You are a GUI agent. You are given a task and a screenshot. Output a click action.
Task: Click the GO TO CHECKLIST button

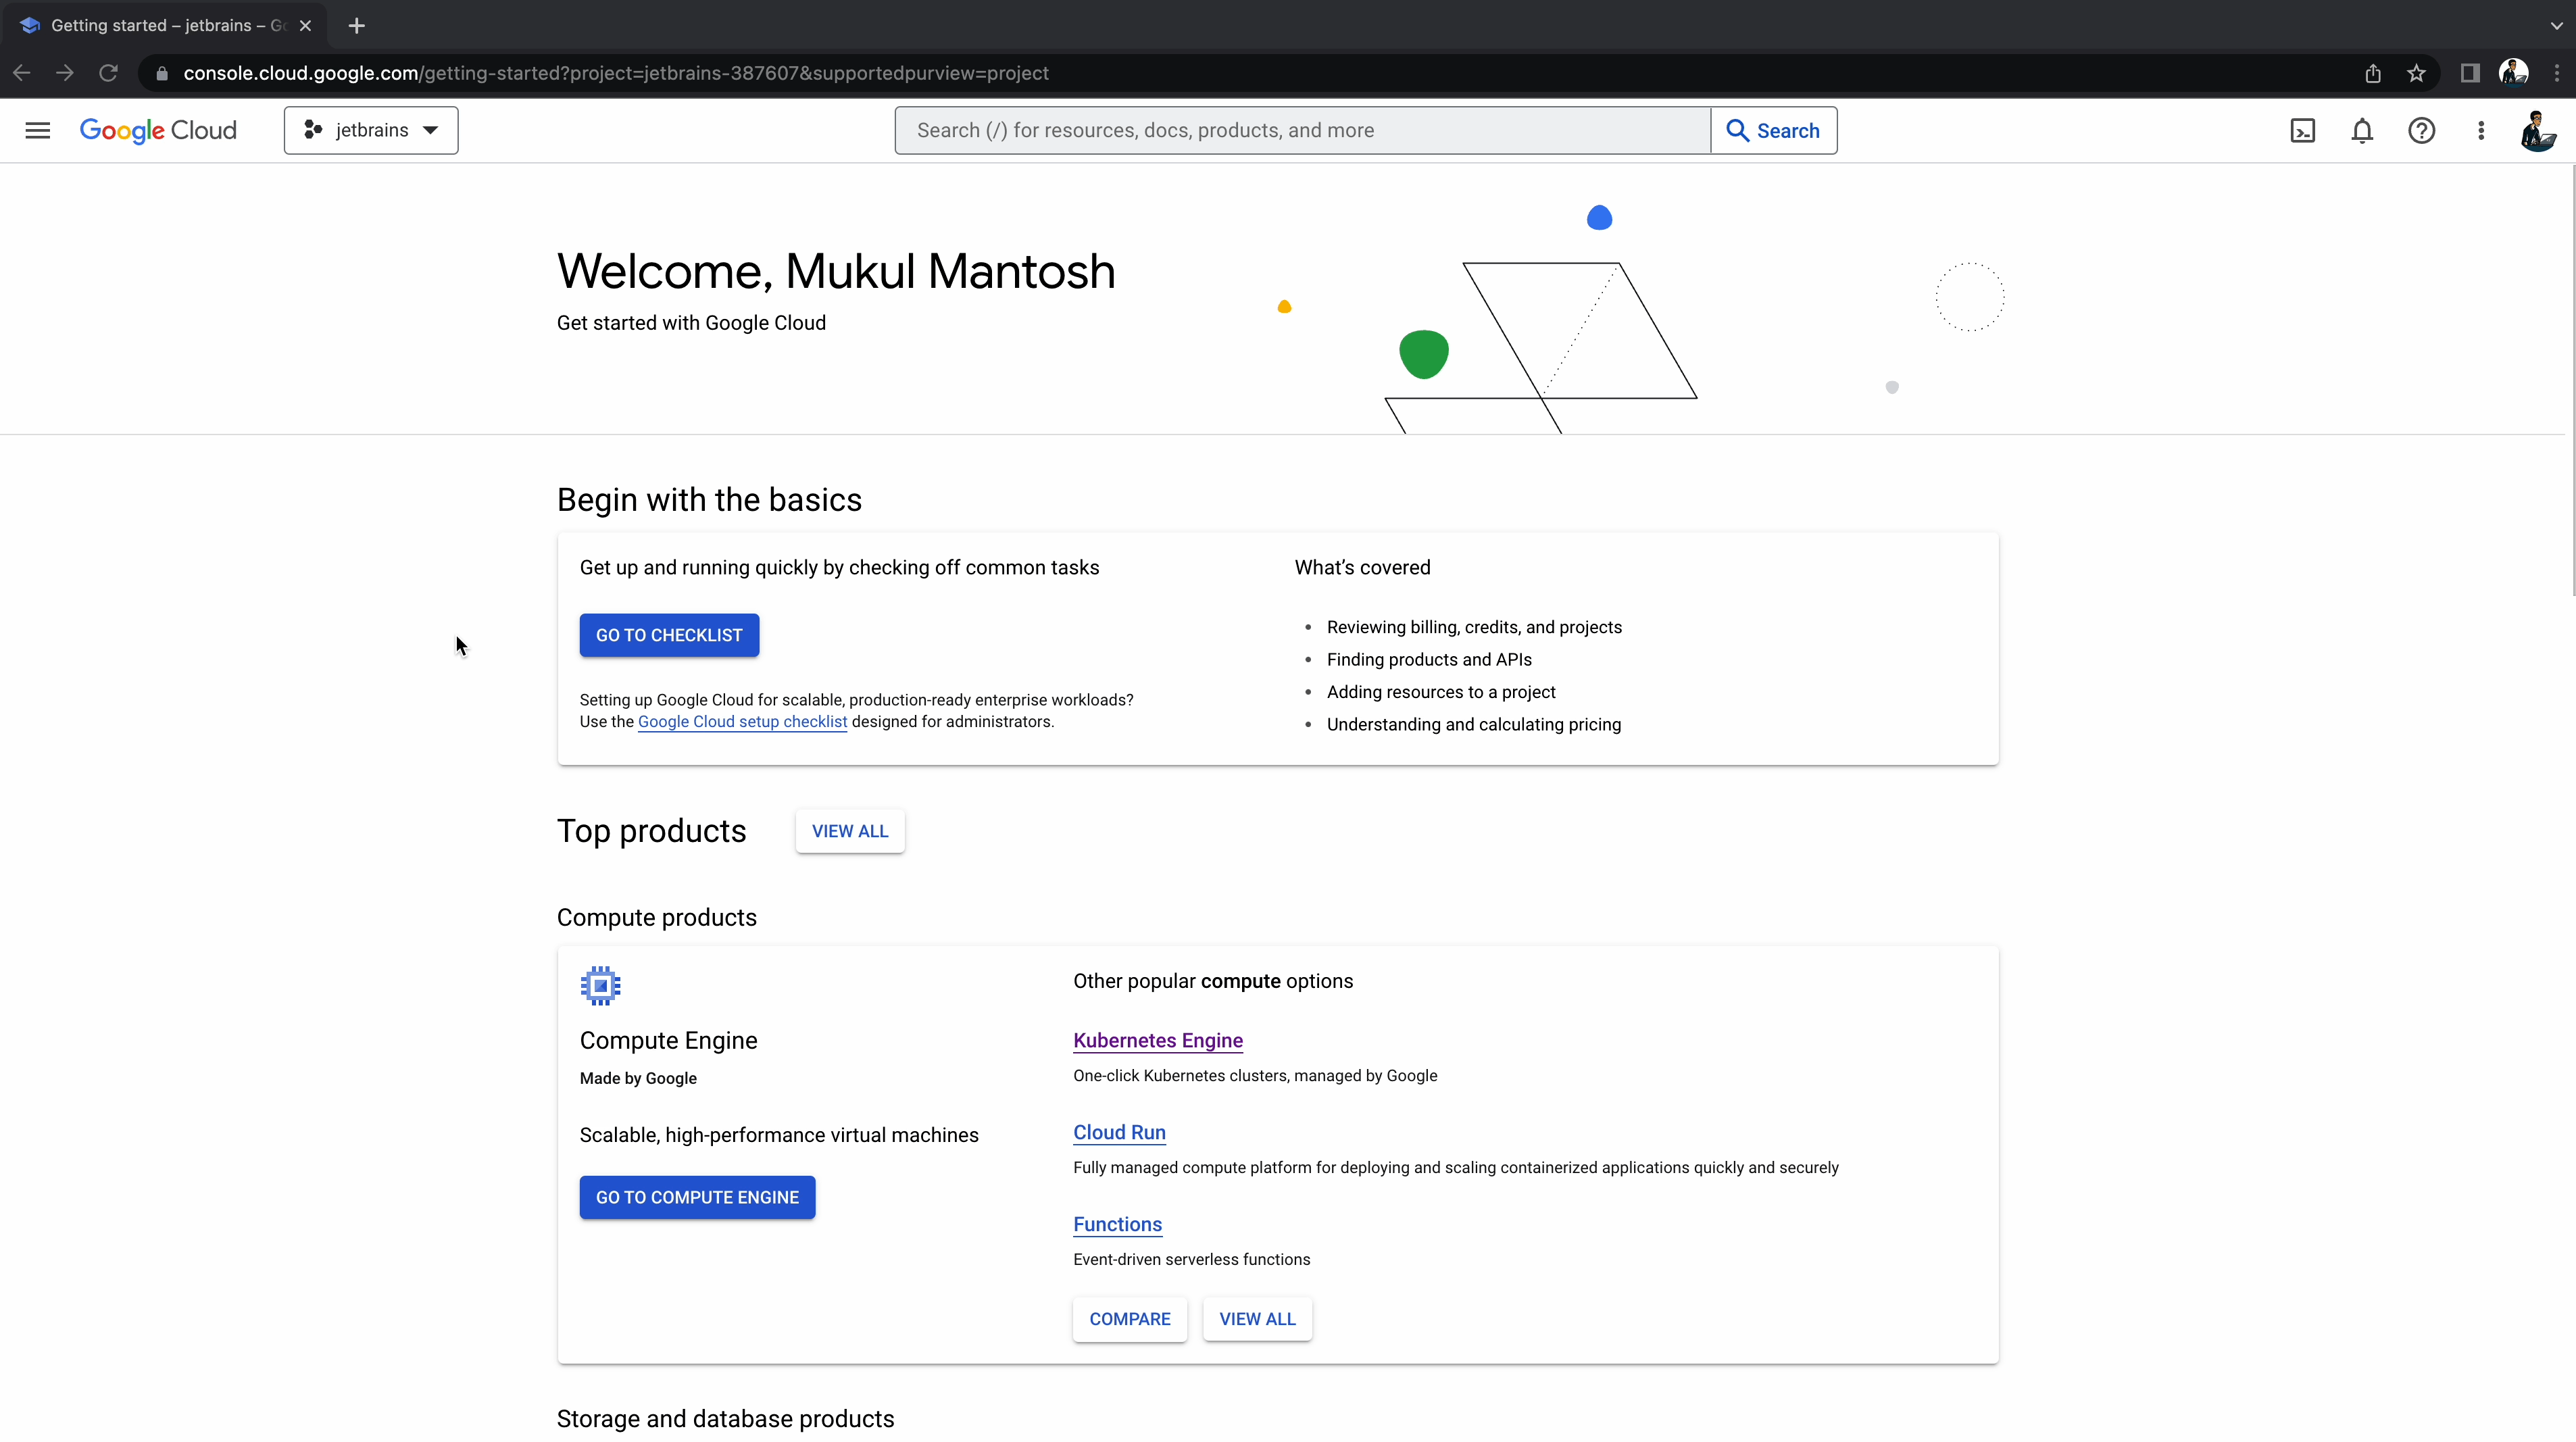[x=669, y=635]
